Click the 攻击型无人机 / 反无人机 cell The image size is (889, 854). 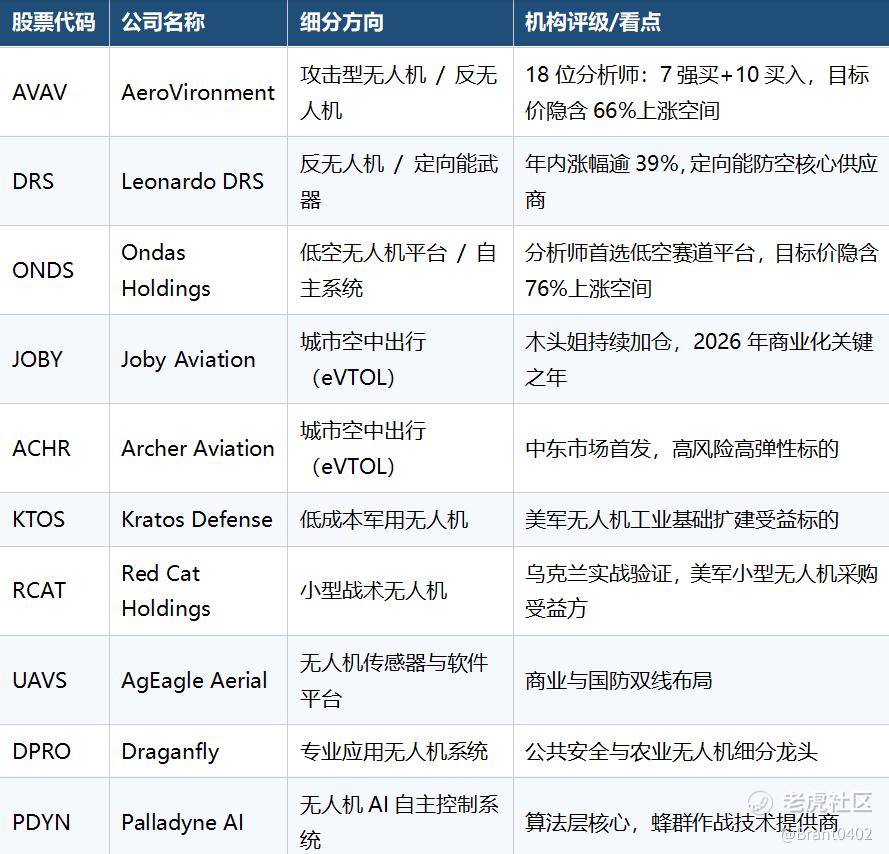400,92
